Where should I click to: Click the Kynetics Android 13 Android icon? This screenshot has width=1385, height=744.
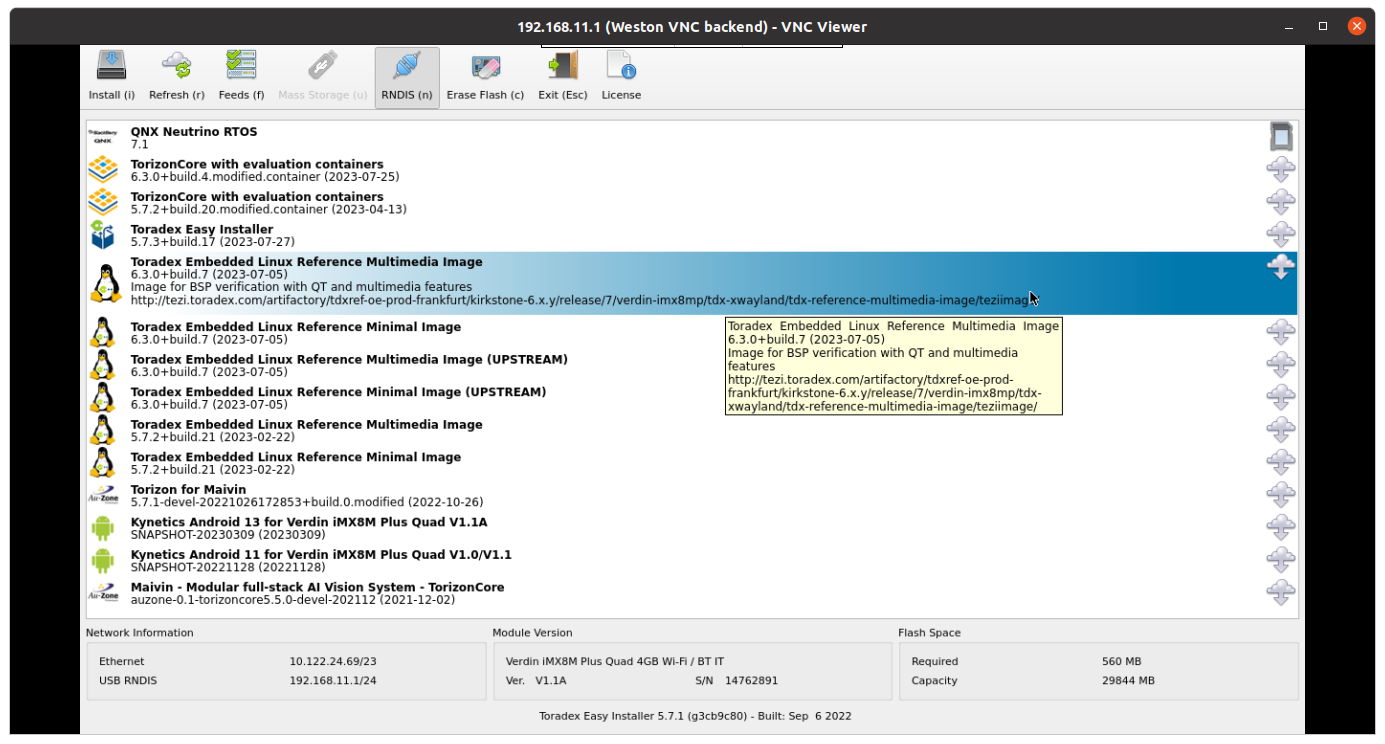tap(102, 528)
